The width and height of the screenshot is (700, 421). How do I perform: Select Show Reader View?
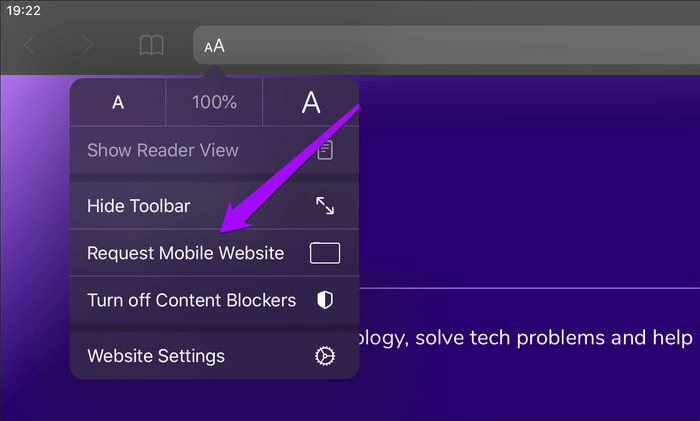[x=214, y=150]
